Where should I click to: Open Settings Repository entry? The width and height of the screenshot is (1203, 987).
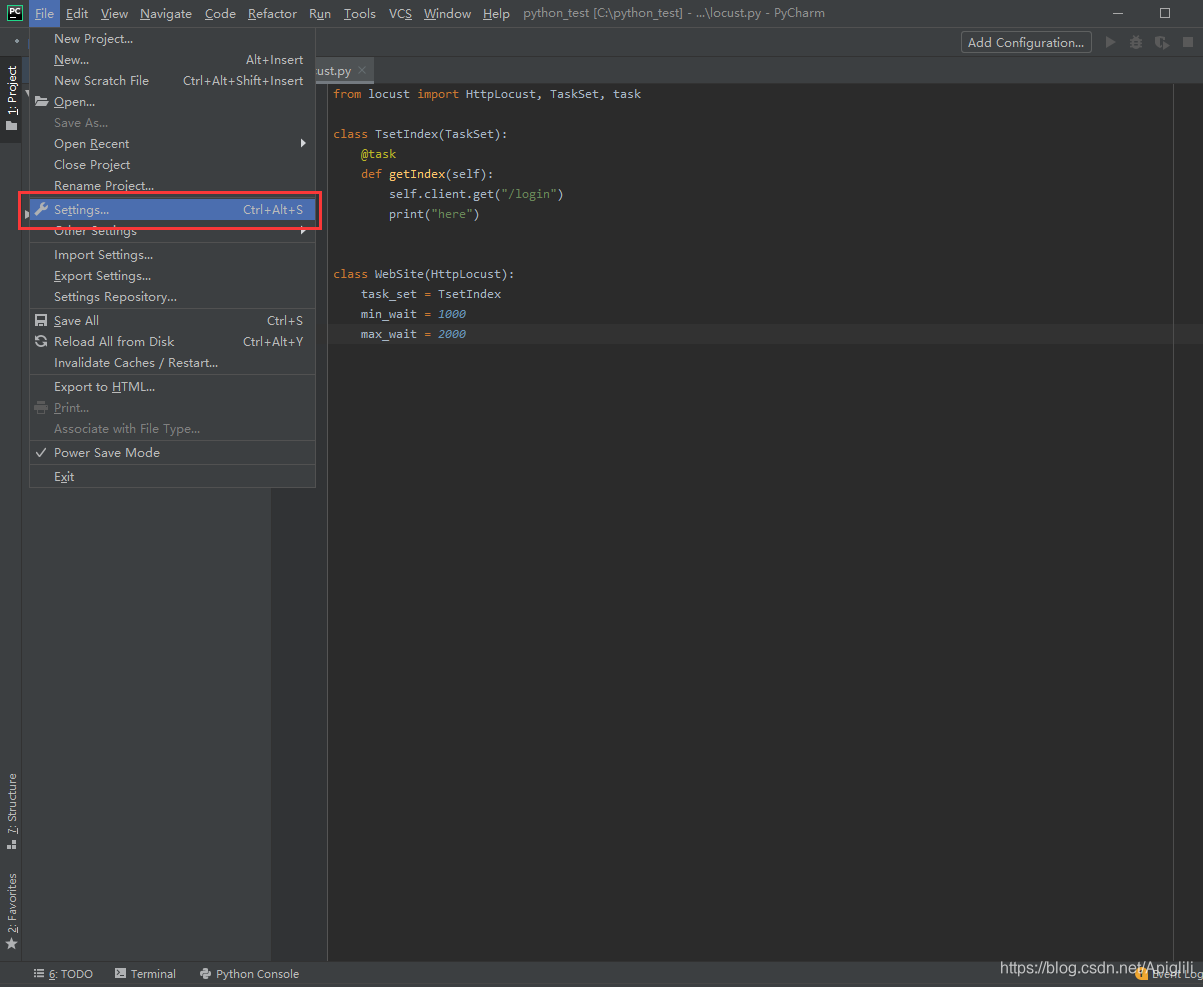click(x=172, y=297)
